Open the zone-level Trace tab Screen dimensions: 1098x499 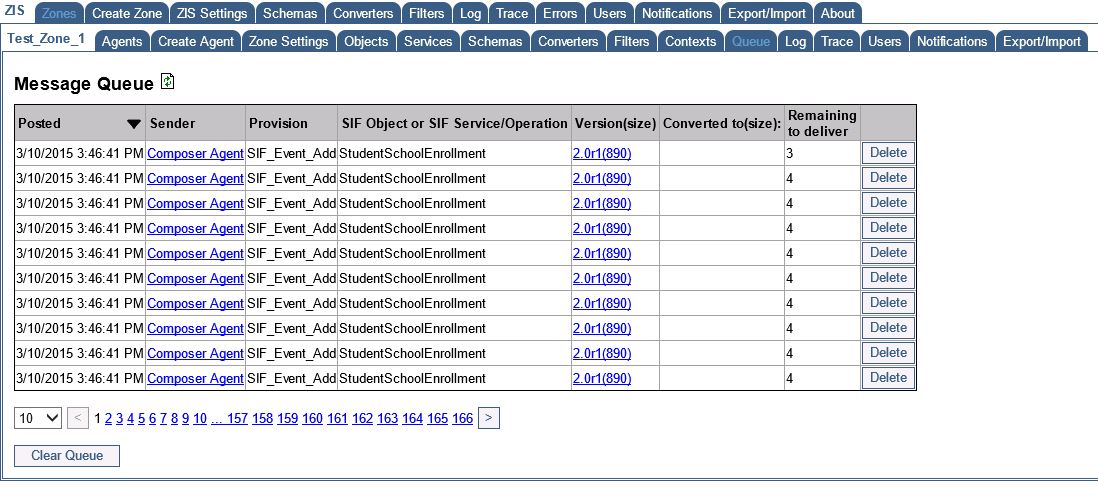click(x=837, y=41)
